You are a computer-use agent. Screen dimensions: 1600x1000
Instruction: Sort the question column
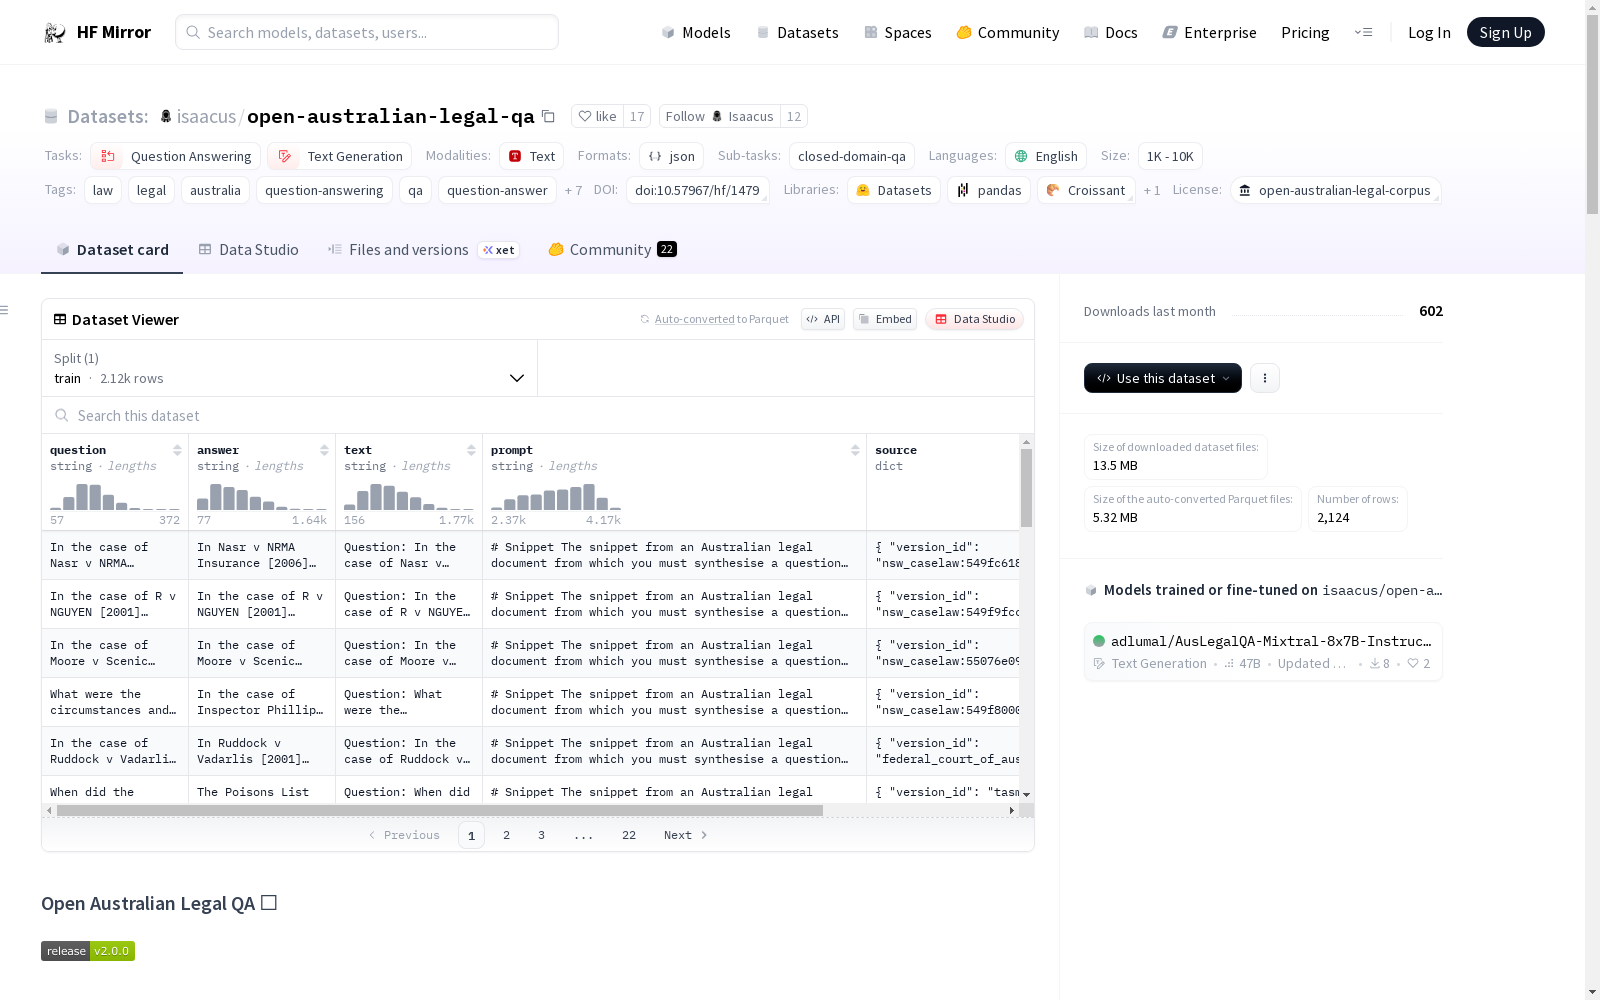177,450
